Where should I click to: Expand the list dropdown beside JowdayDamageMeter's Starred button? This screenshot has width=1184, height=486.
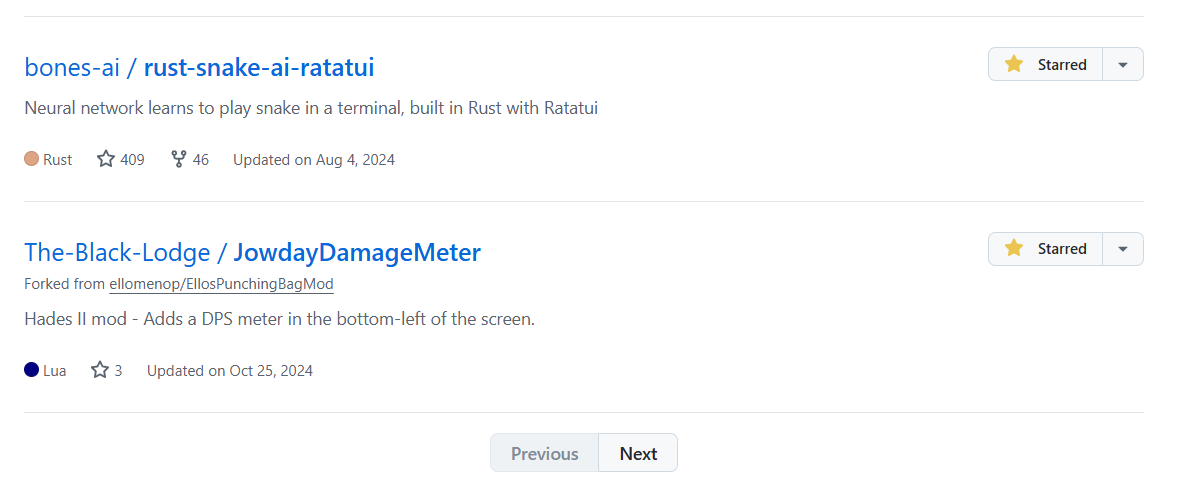point(1123,248)
